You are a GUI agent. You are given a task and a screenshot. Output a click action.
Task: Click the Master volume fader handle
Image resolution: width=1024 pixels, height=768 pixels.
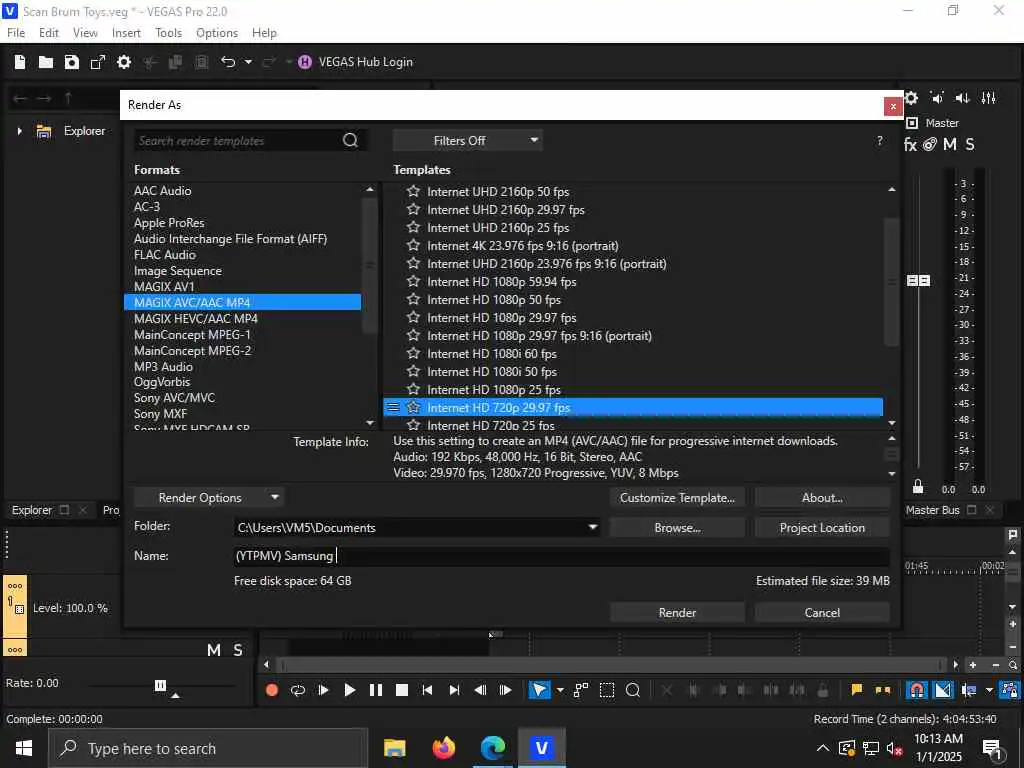pyautogui.click(x=918, y=281)
